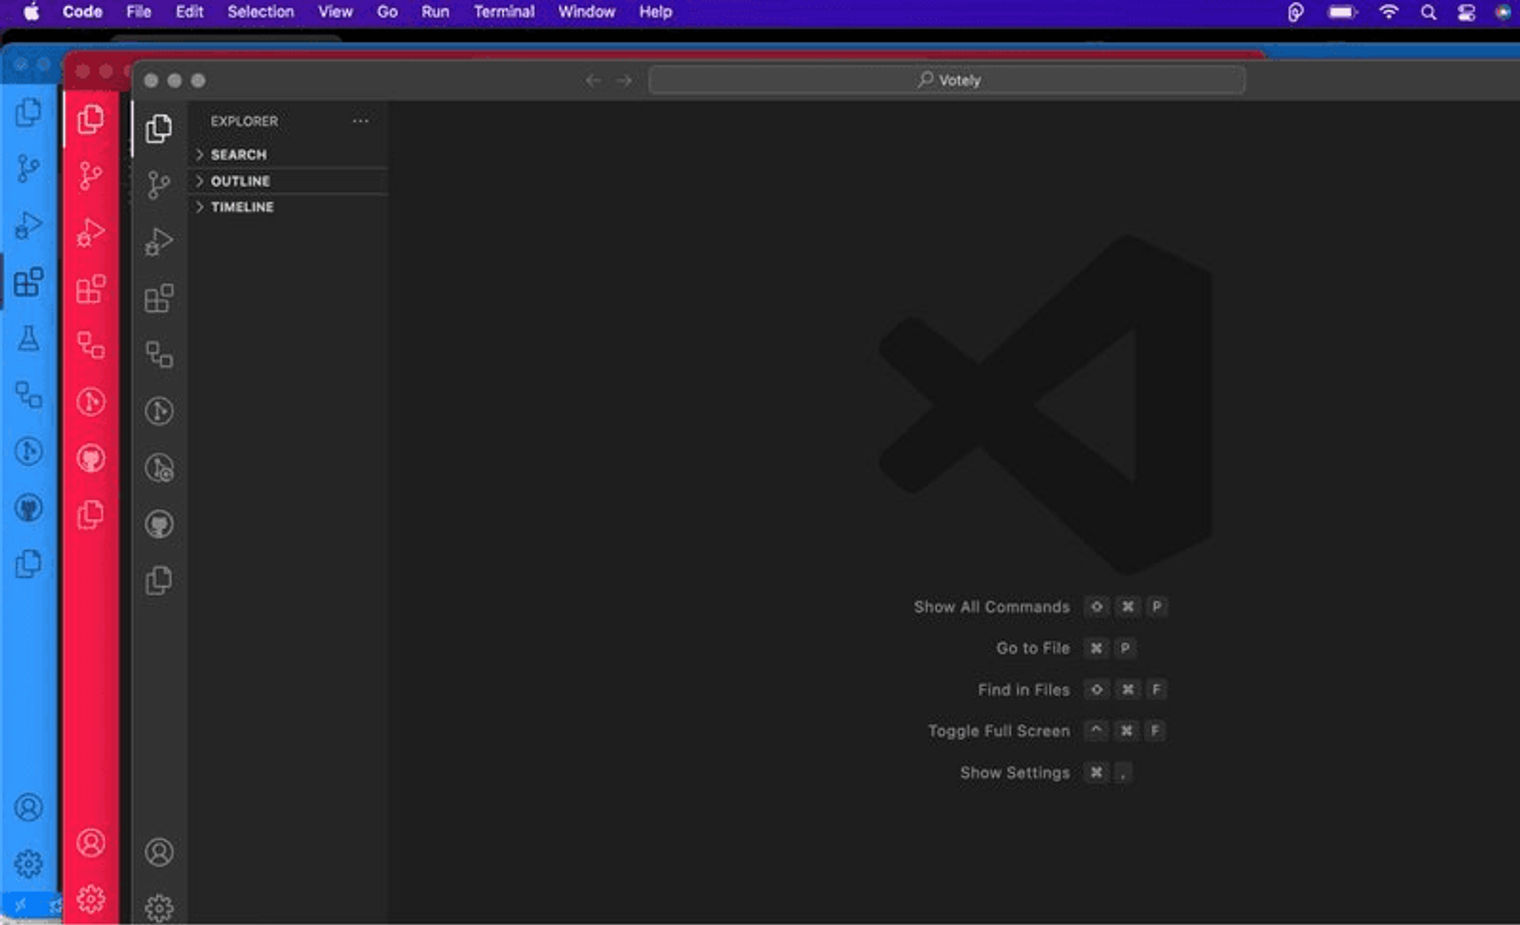
Task: Open the Manage gear in the dark window
Action: click(159, 908)
